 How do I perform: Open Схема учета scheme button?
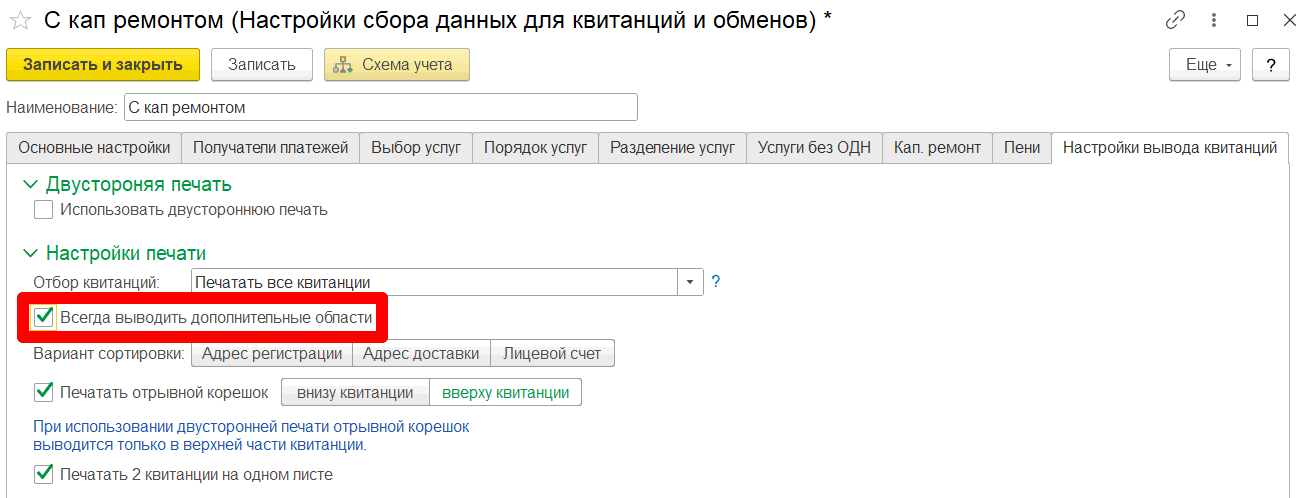[396, 65]
